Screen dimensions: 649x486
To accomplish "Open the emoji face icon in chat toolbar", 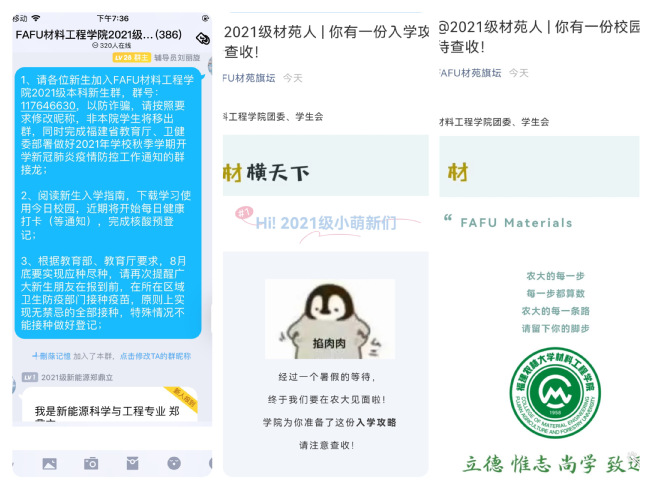I will point(173,464).
